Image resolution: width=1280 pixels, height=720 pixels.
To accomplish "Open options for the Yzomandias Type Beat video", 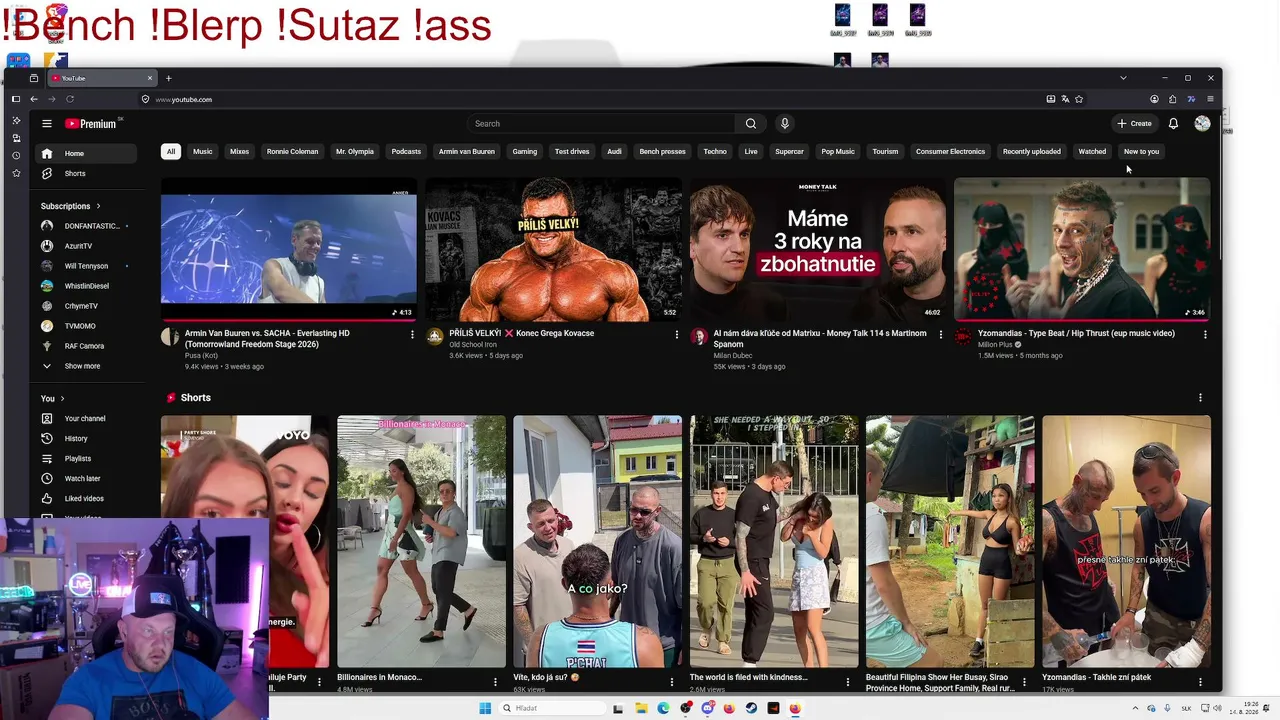I will coord(1204,334).
